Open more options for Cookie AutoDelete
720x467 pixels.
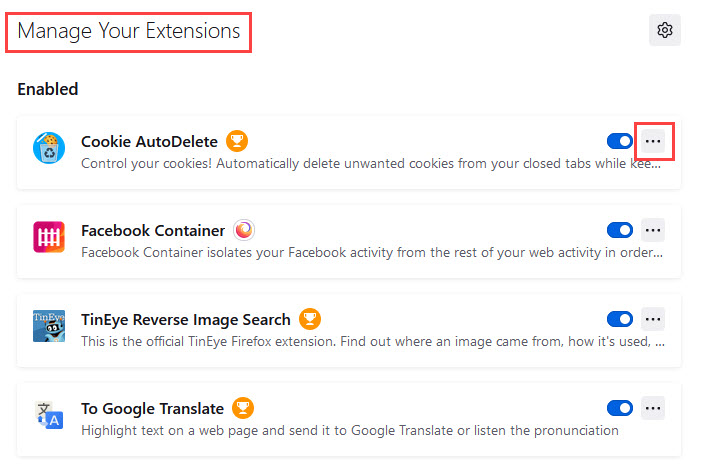tap(653, 142)
